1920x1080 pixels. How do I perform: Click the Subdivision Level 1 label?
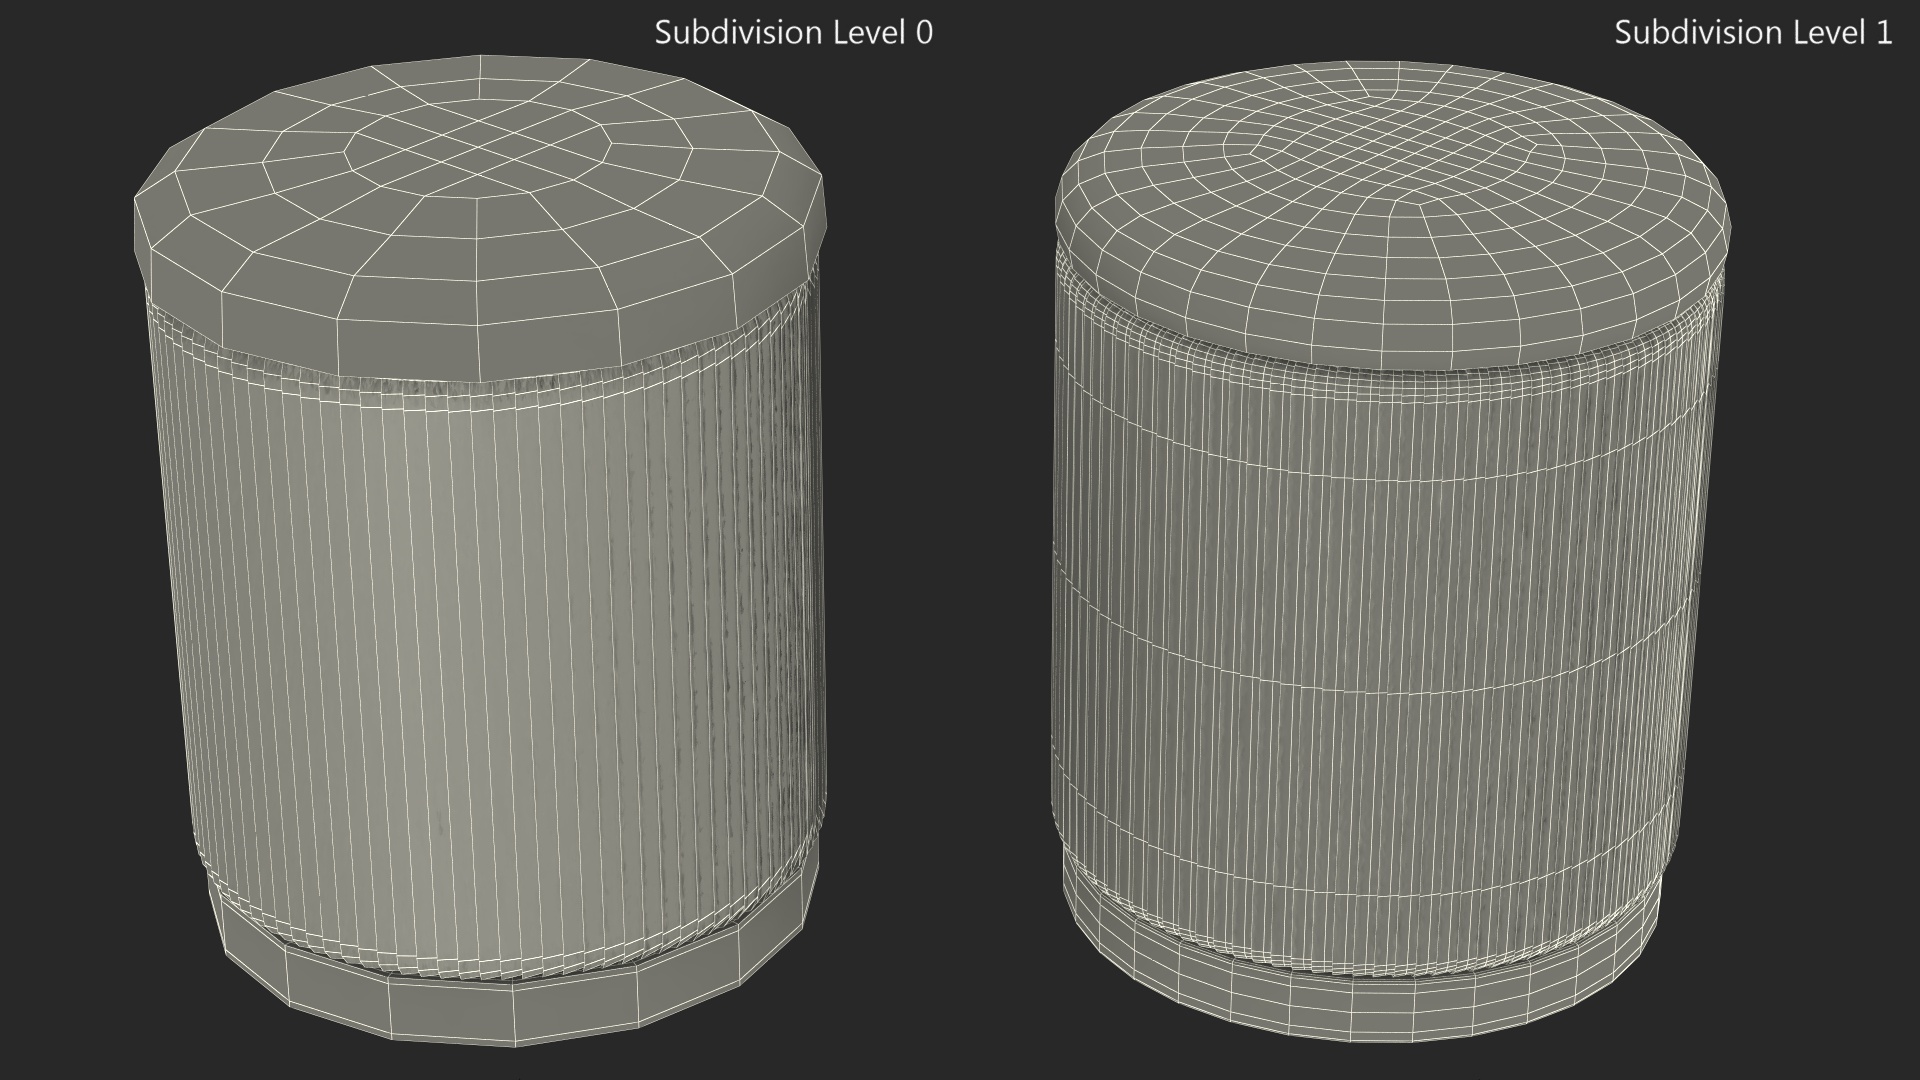point(1752,33)
